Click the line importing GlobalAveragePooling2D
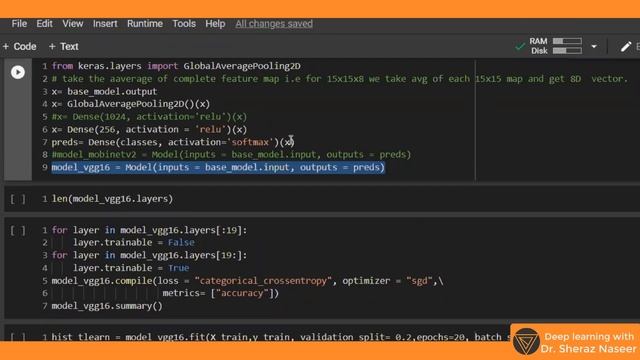 [x=176, y=66]
